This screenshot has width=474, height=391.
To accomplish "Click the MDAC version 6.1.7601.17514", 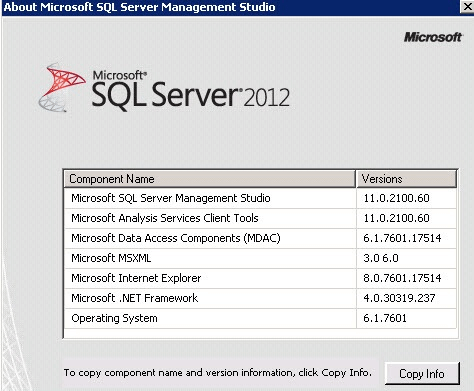I will click(402, 238).
